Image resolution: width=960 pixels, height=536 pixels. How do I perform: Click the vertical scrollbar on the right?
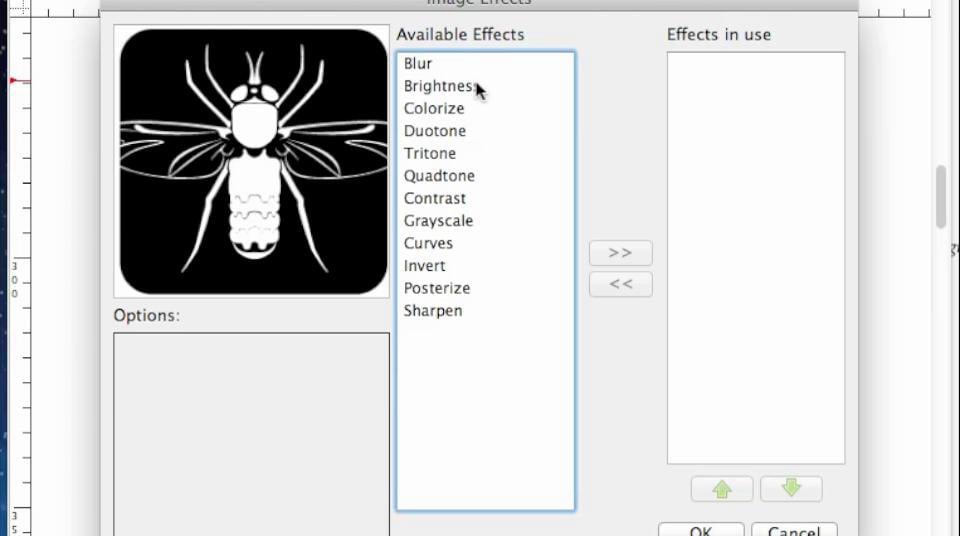coord(941,197)
